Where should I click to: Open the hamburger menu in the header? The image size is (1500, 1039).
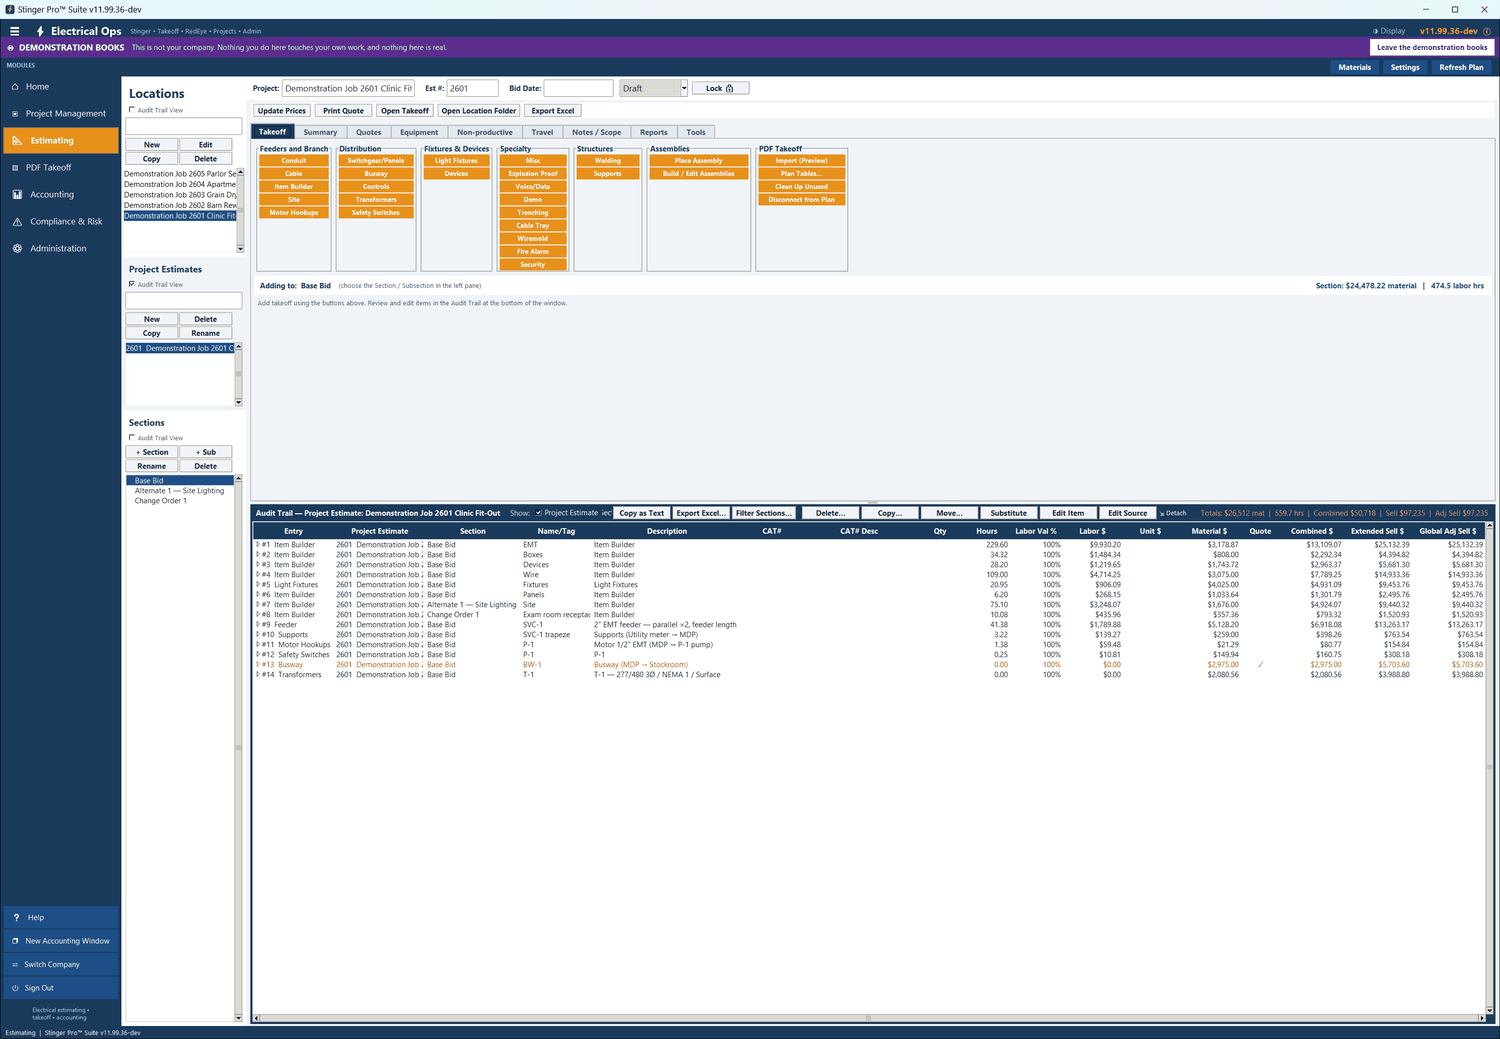14,31
